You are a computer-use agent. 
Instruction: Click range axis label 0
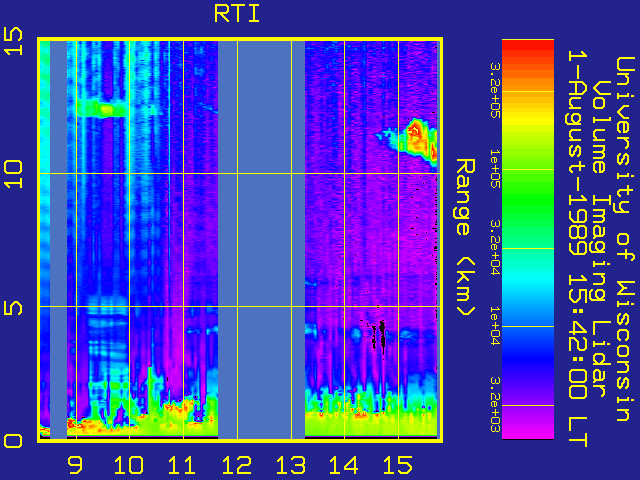coord(13,441)
